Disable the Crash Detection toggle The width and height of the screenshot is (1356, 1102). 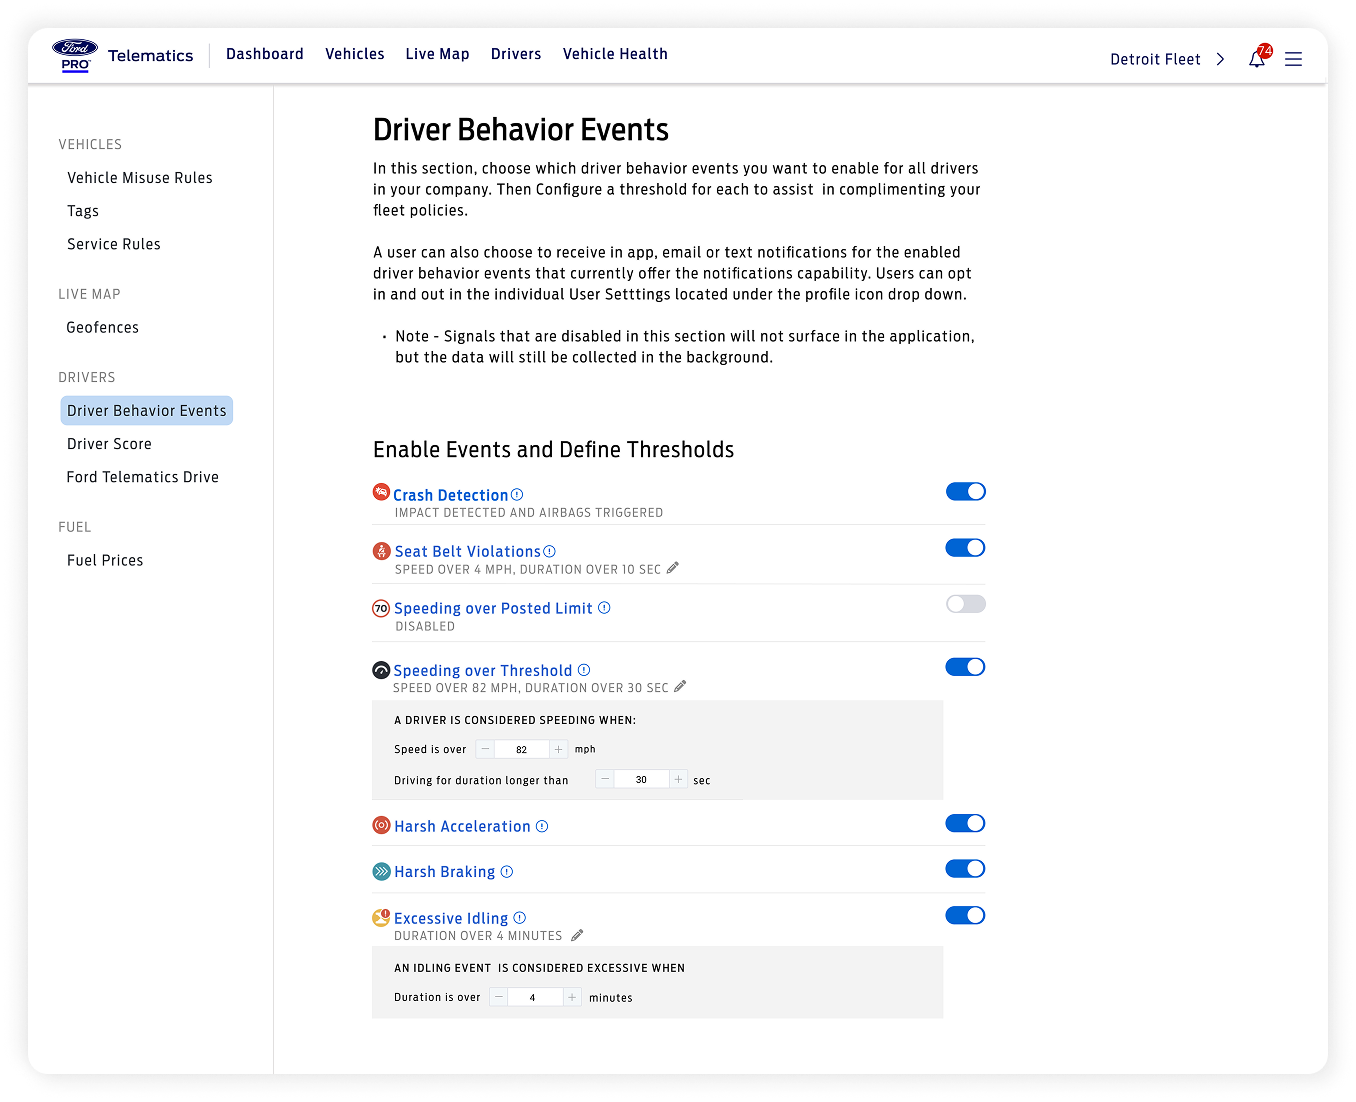coord(965,491)
